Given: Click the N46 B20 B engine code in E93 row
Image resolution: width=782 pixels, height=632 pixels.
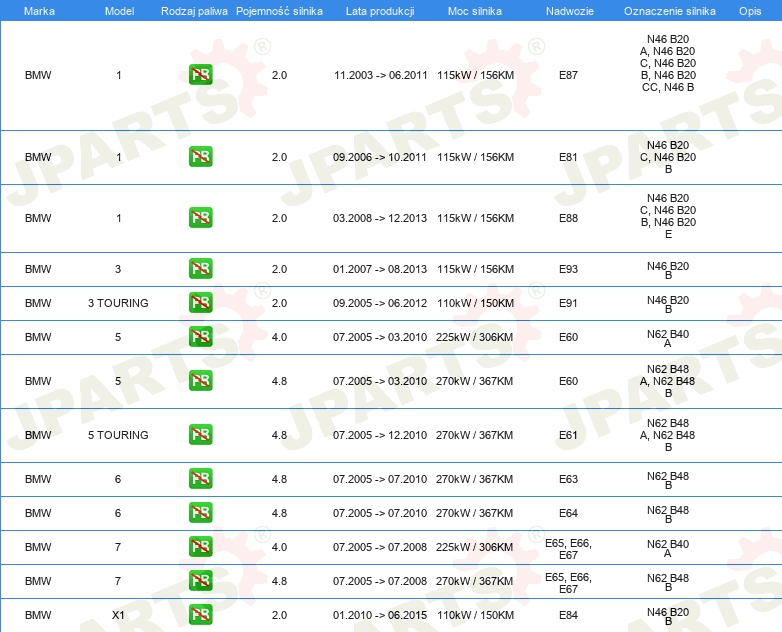Looking at the screenshot, I should tap(668, 270).
